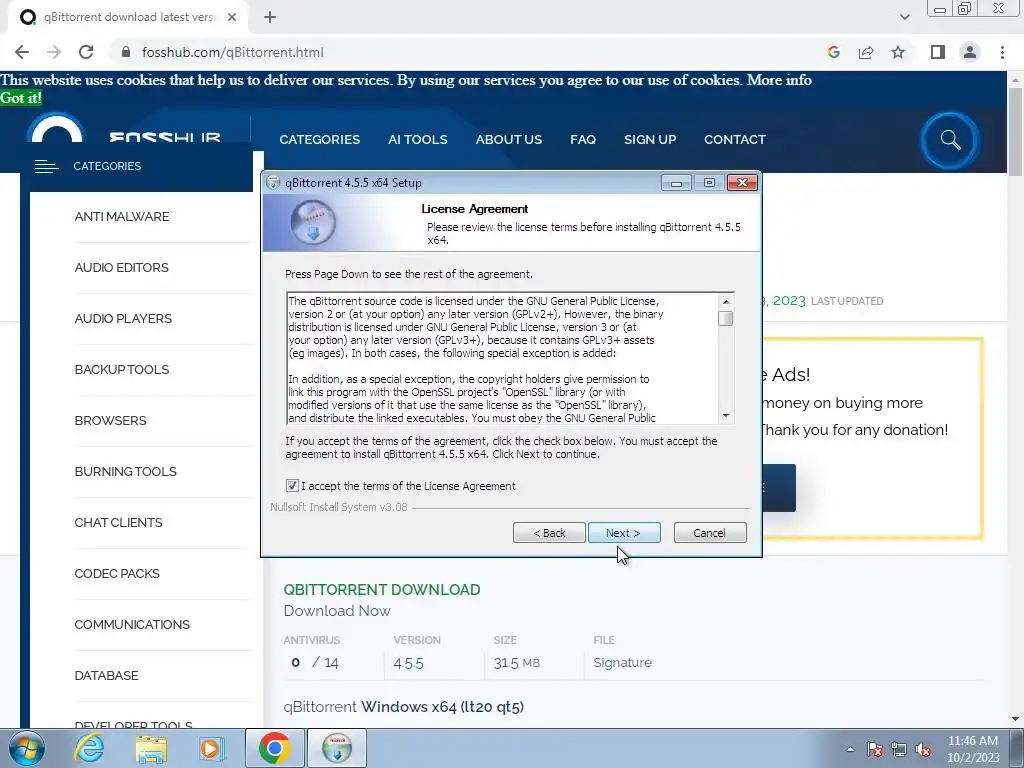Viewport: 1024px width, 768px height.
Task: Go to ABOUT US page
Action: pos(509,140)
